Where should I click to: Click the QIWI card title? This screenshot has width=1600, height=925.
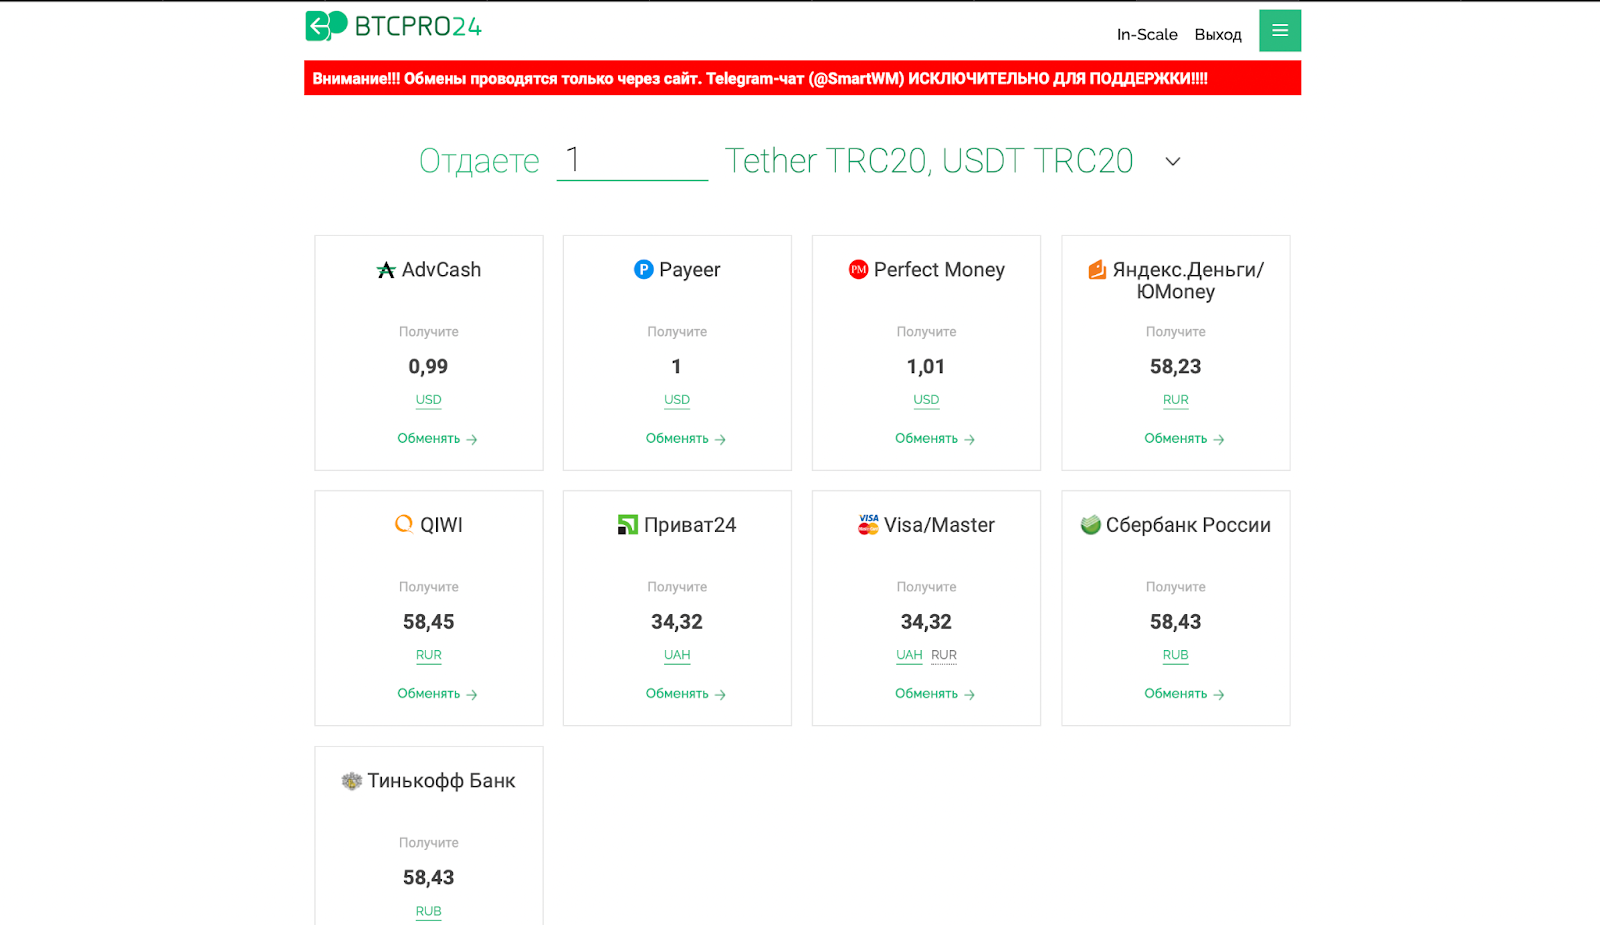pyautogui.click(x=441, y=525)
